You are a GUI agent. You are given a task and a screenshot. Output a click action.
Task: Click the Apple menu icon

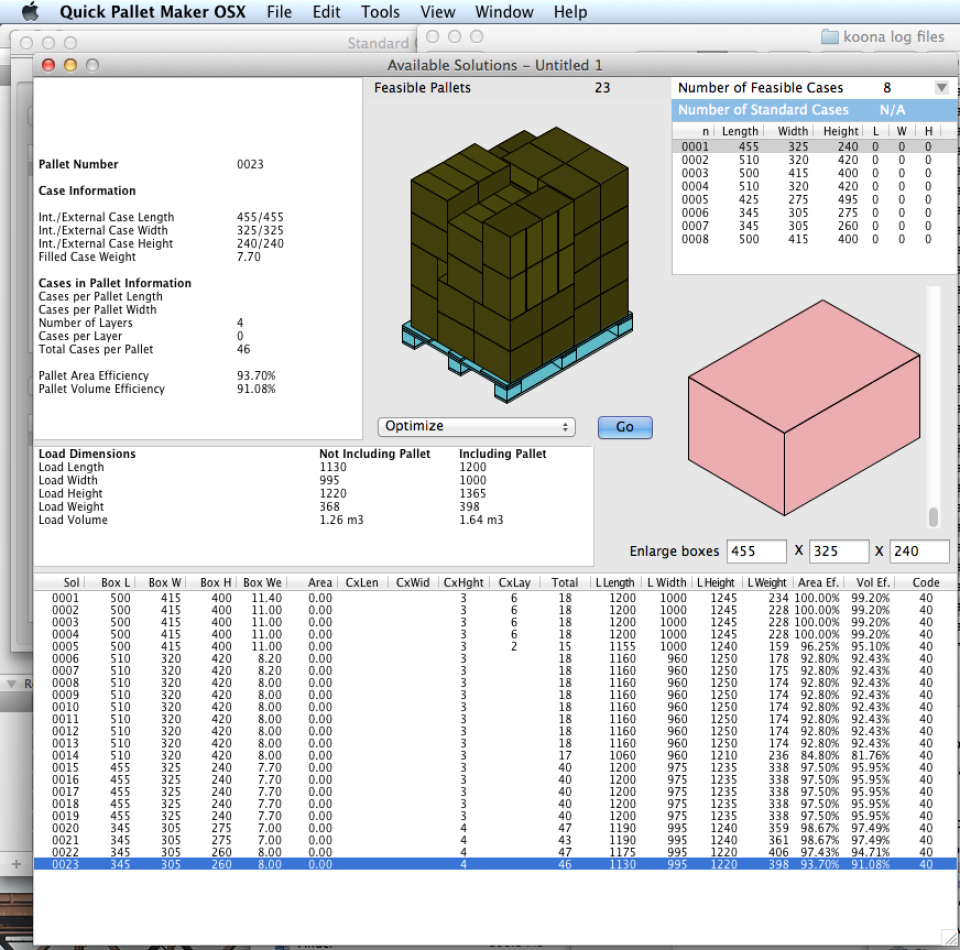coord(29,12)
